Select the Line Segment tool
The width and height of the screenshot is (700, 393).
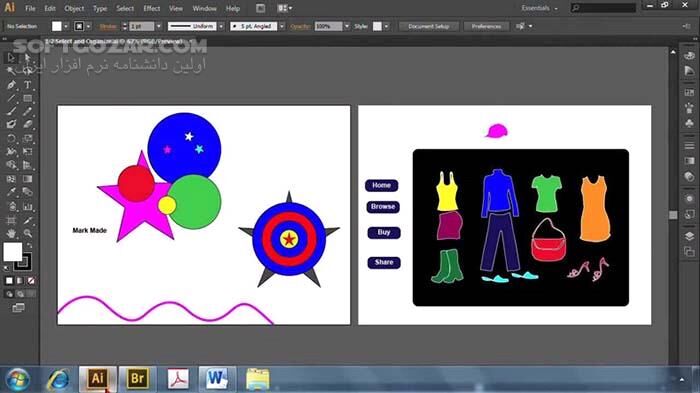[11, 98]
